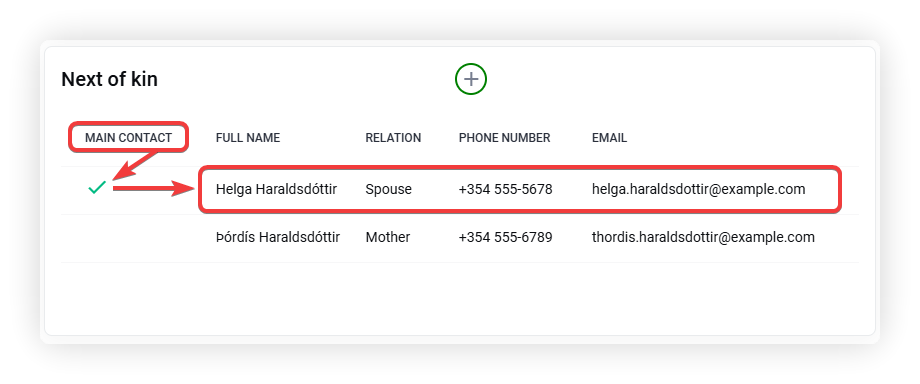Click the EMAIL column header
The width and height of the screenshot is (920, 384).
click(610, 138)
